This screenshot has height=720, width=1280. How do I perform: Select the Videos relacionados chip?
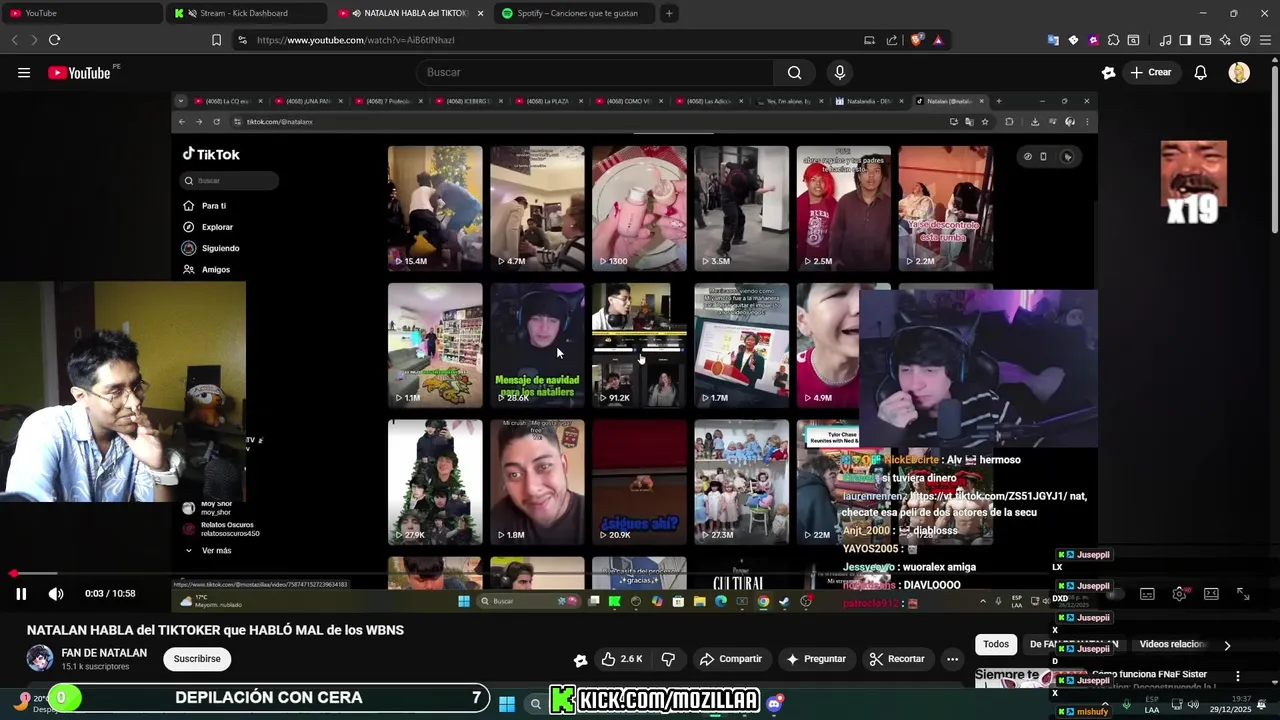pos(1173,645)
